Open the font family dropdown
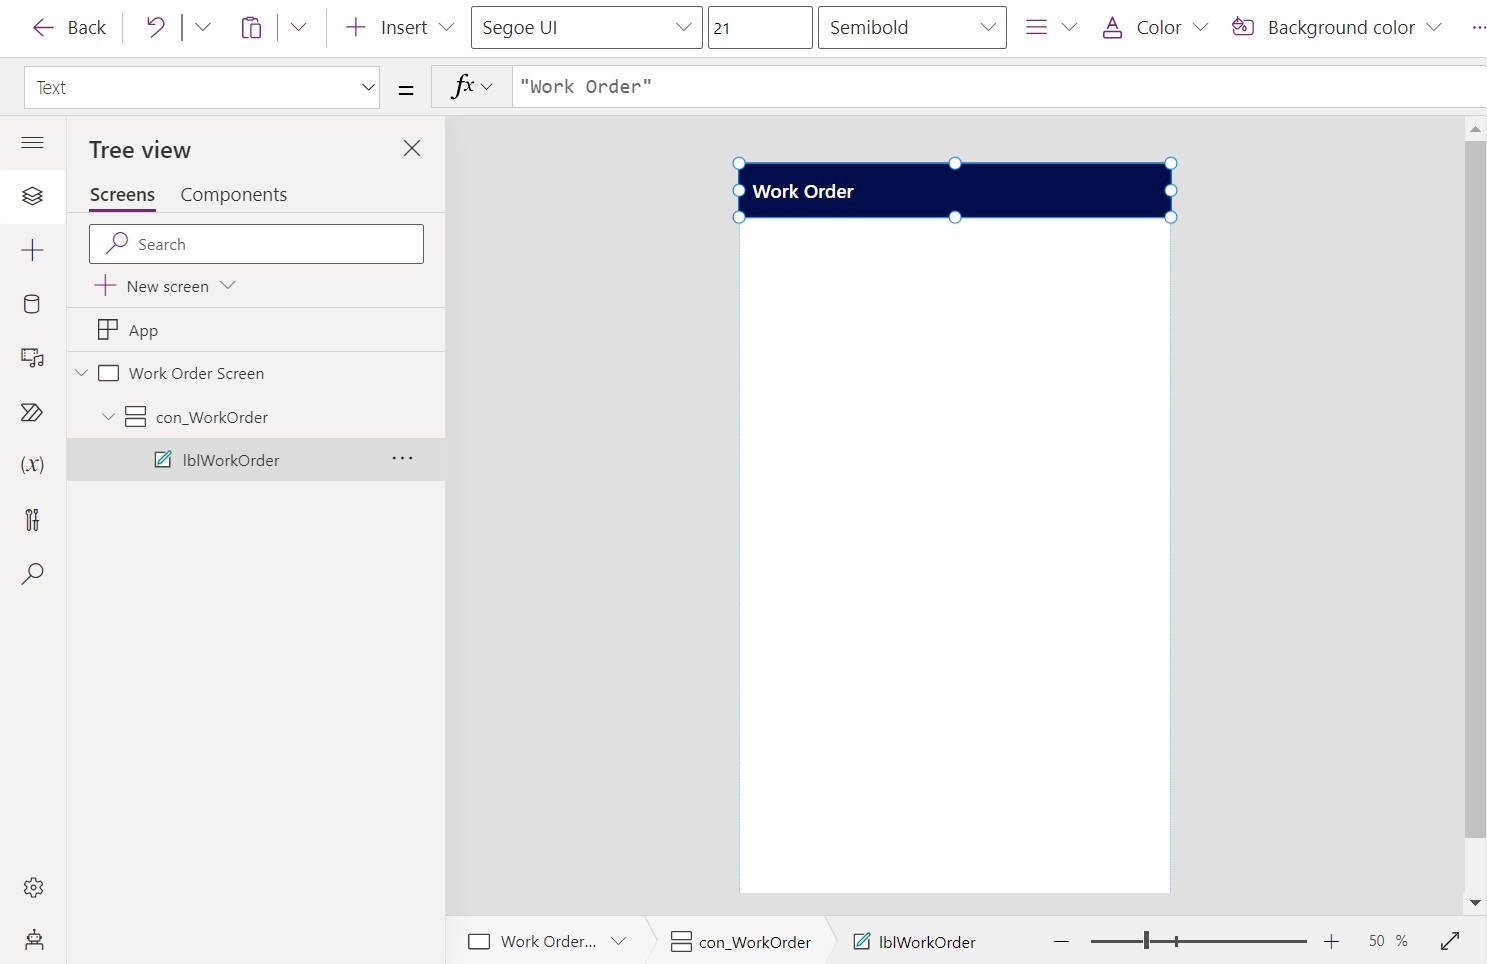1487x964 pixels. pyautogui.click(x=585, y=27)
